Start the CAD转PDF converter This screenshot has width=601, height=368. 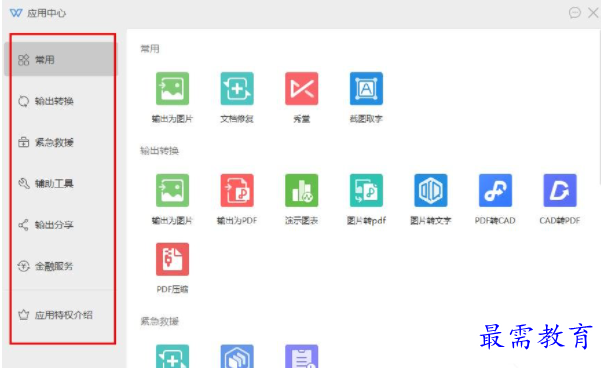(560, 191)
